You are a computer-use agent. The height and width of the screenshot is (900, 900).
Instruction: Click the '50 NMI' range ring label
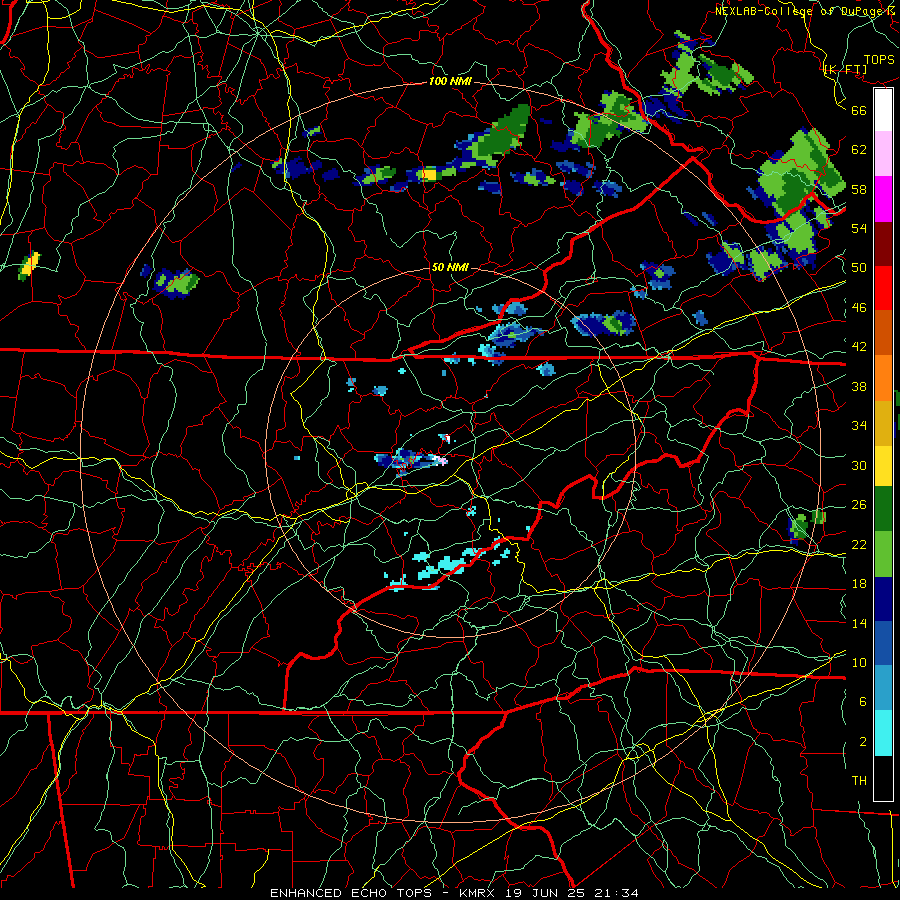point(450,267)
